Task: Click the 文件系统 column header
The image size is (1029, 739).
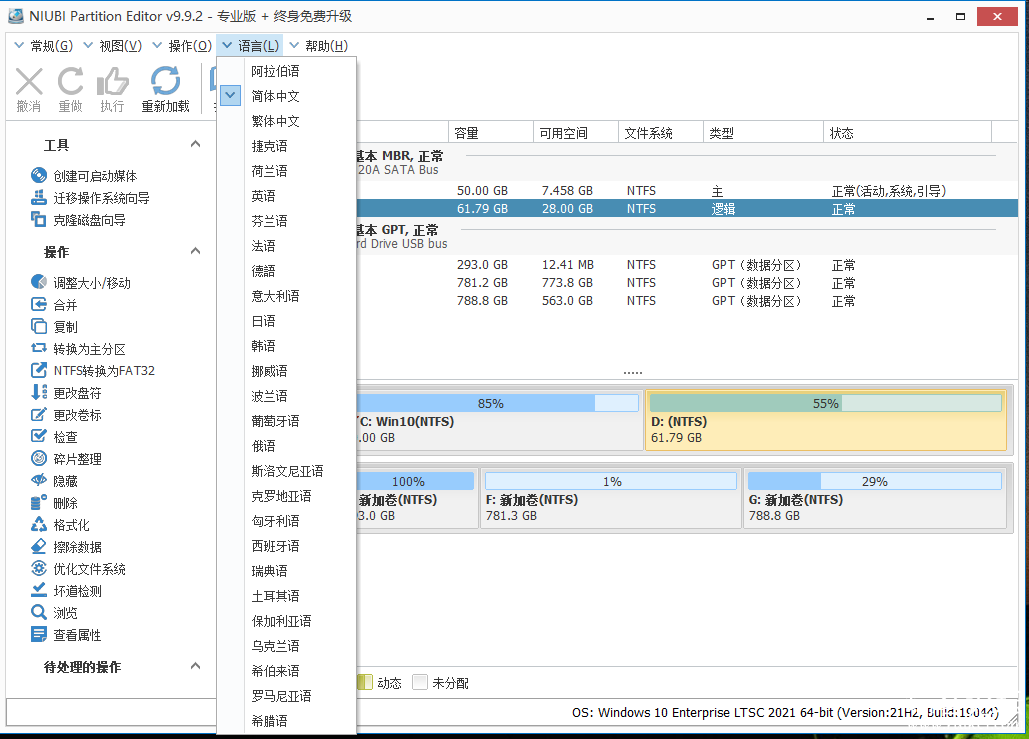Action: point(661,133)
